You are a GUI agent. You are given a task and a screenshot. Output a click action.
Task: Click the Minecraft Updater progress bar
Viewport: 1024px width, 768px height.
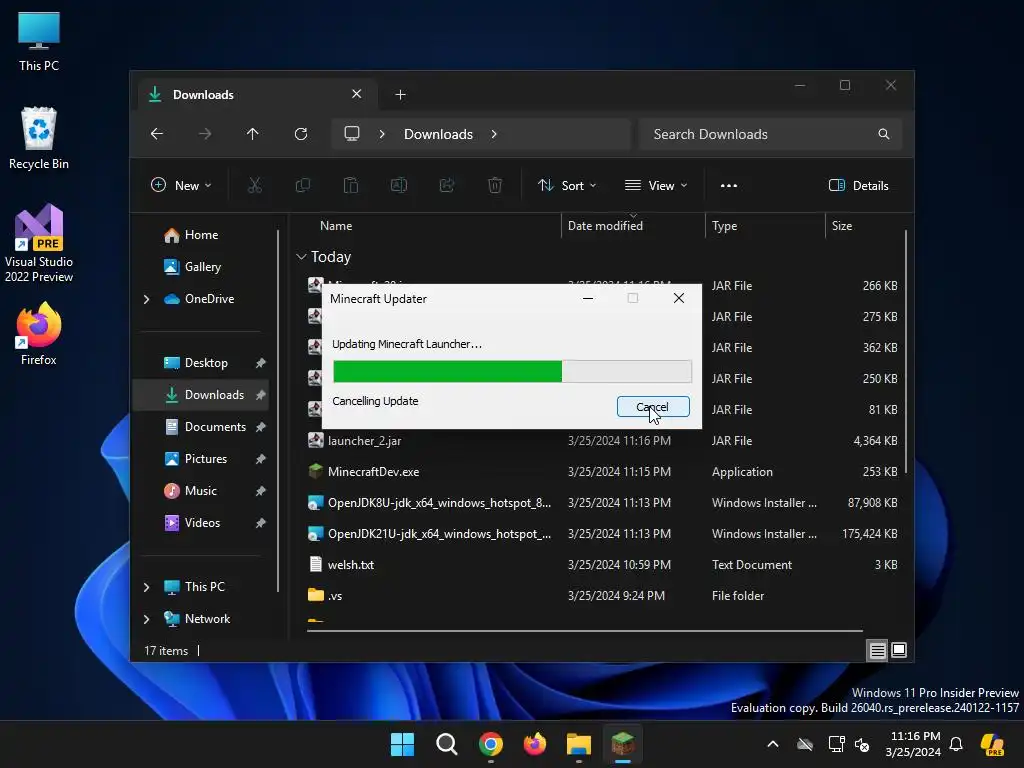coord(512,371)
